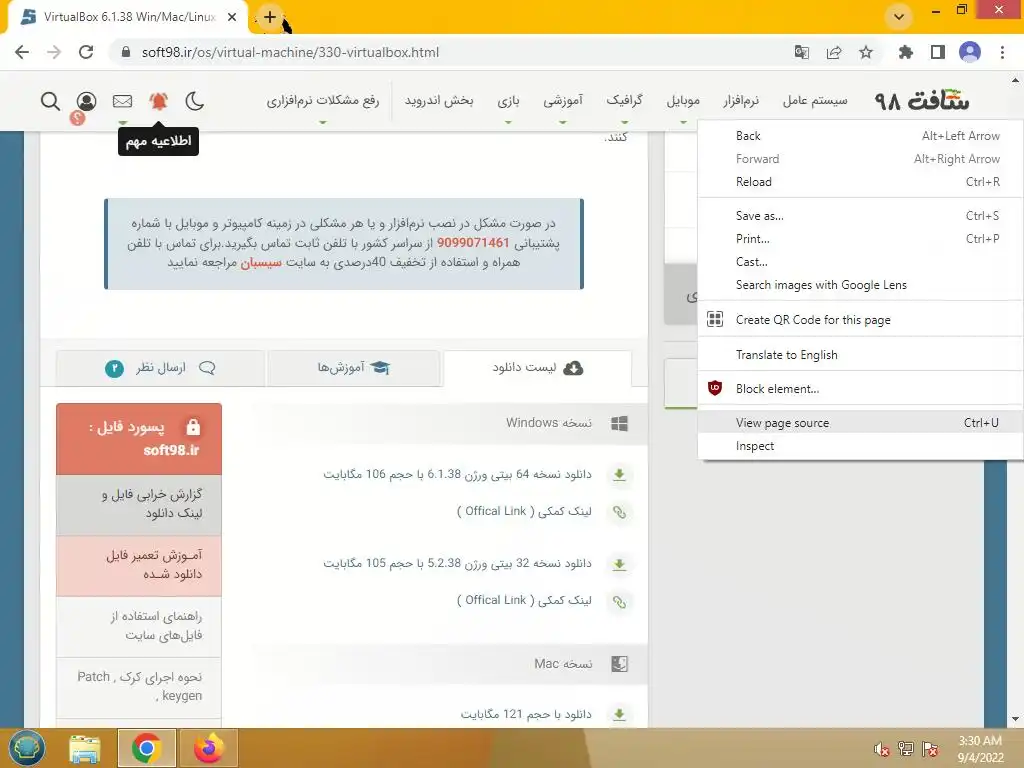Choose Create QR Code for this page
Viewport: 1024px width, 768px height.
[860, 319]
